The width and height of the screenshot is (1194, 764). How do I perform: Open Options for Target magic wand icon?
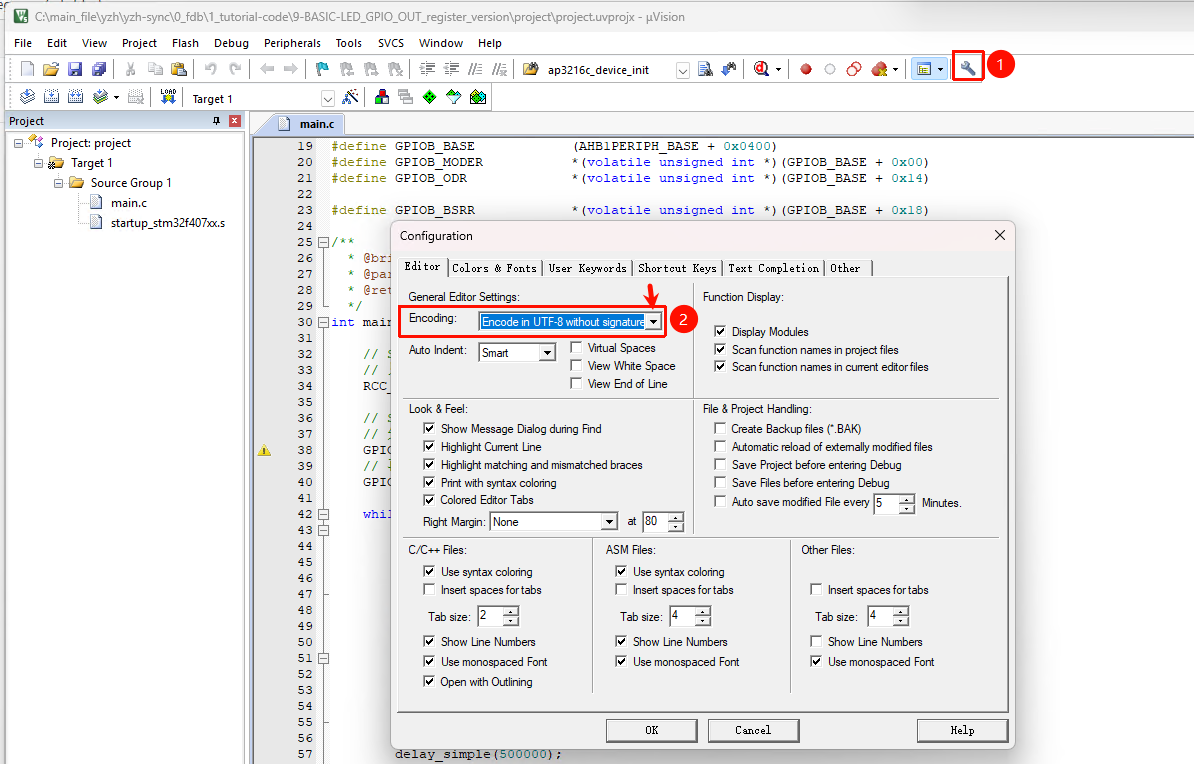(x=350, y=97)
